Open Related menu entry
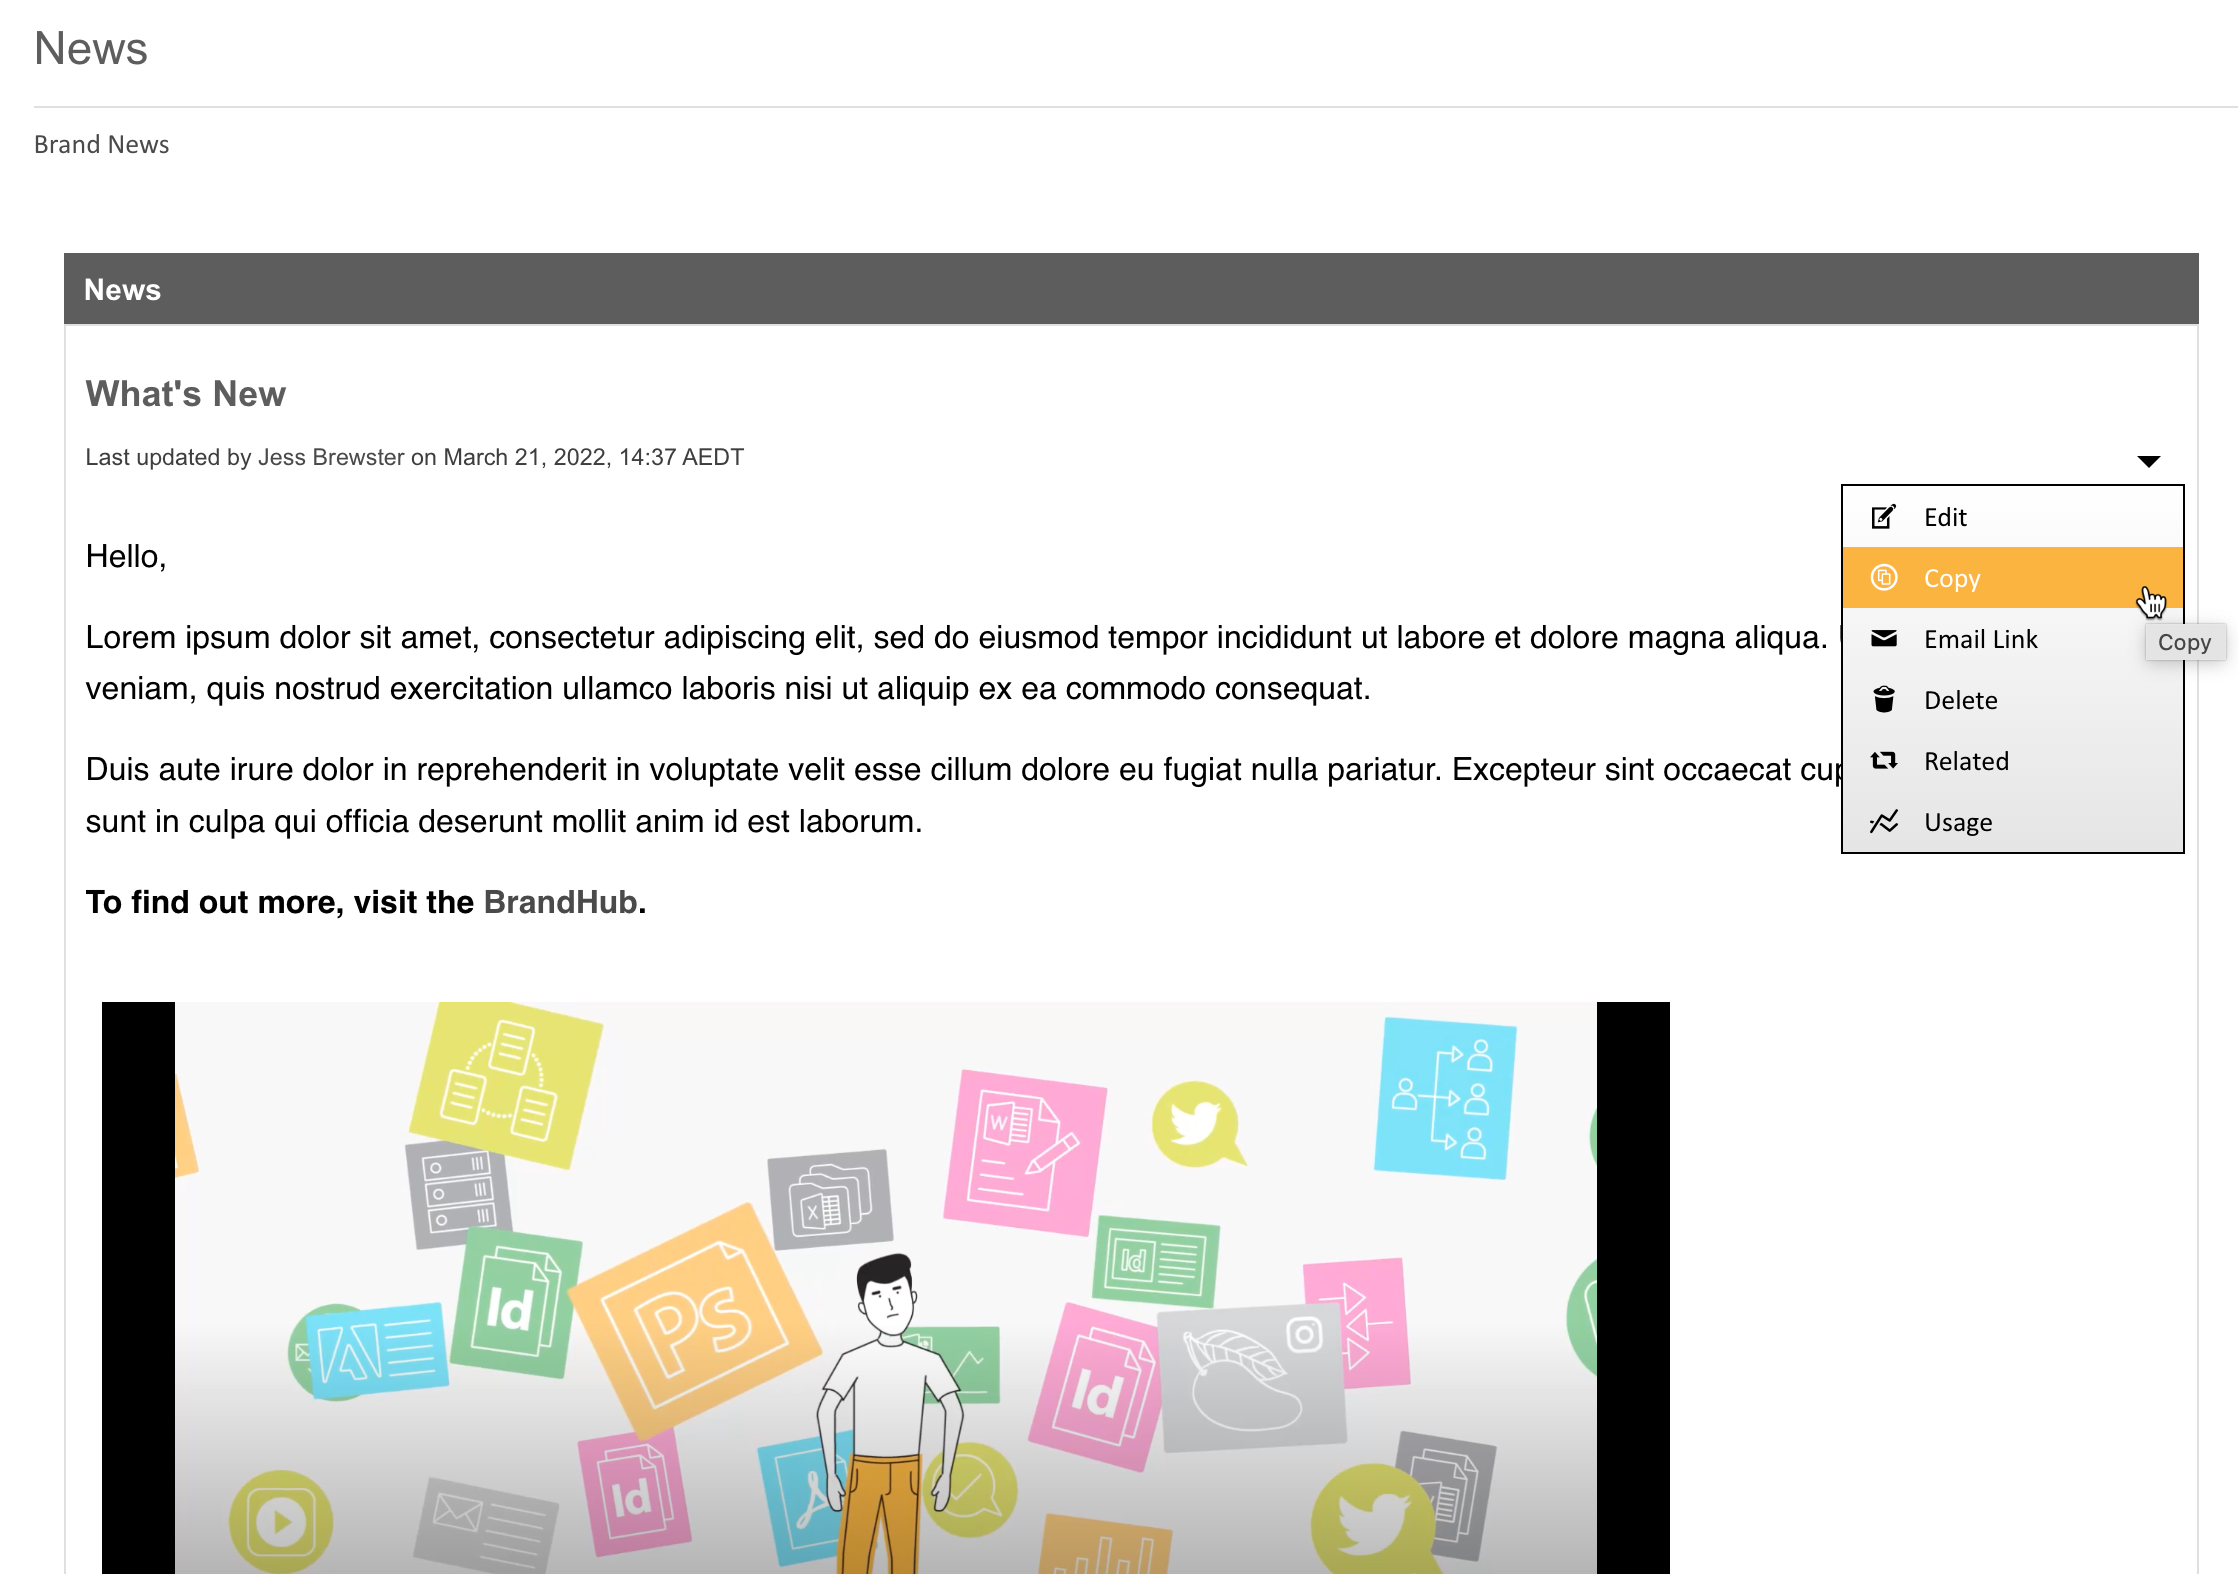The height and width of the screenshot is (1574, 2238). click(1966, 761)
